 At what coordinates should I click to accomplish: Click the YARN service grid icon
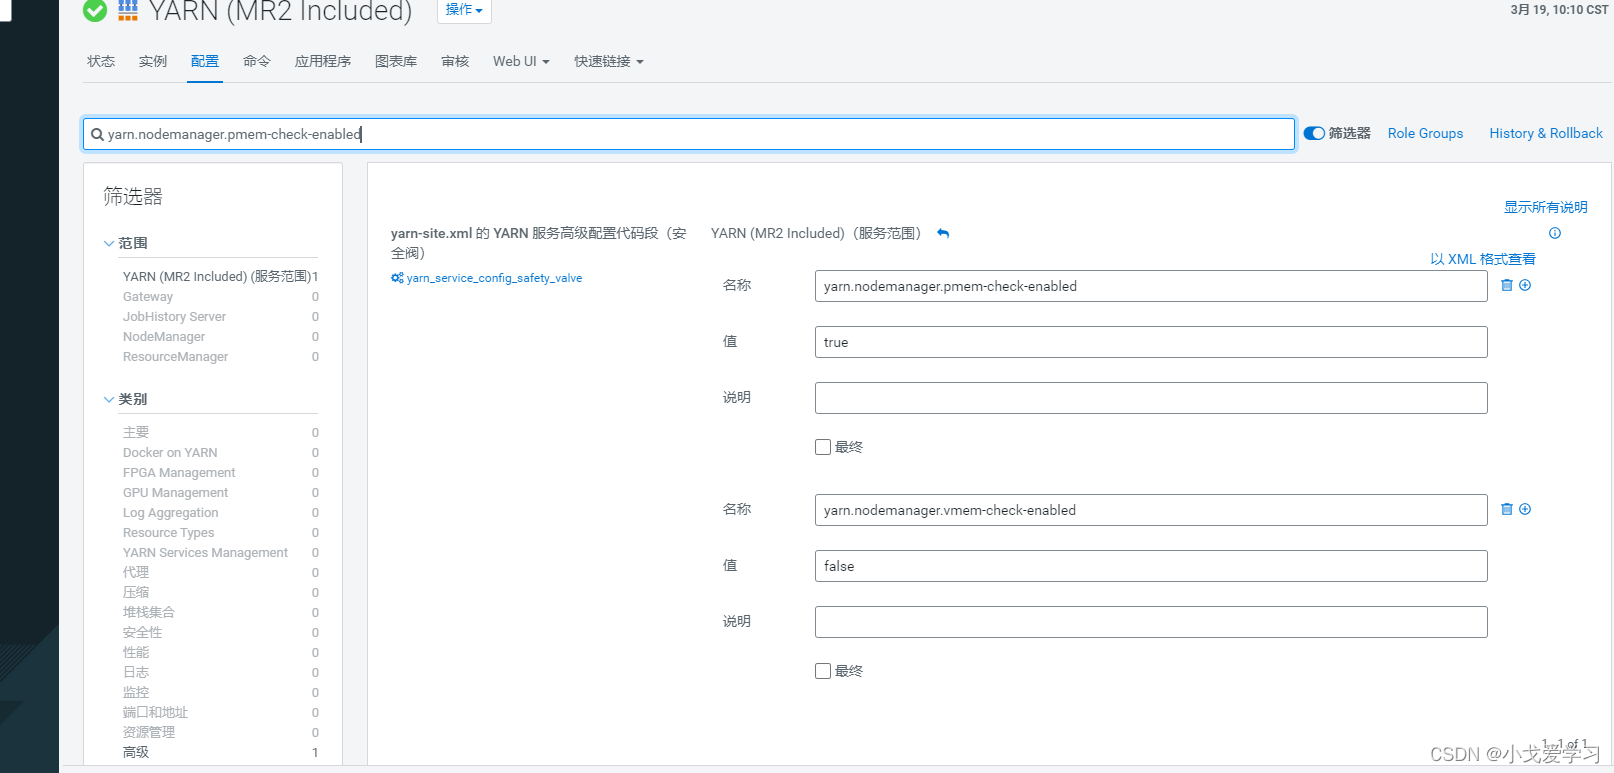tap(128, 11)
